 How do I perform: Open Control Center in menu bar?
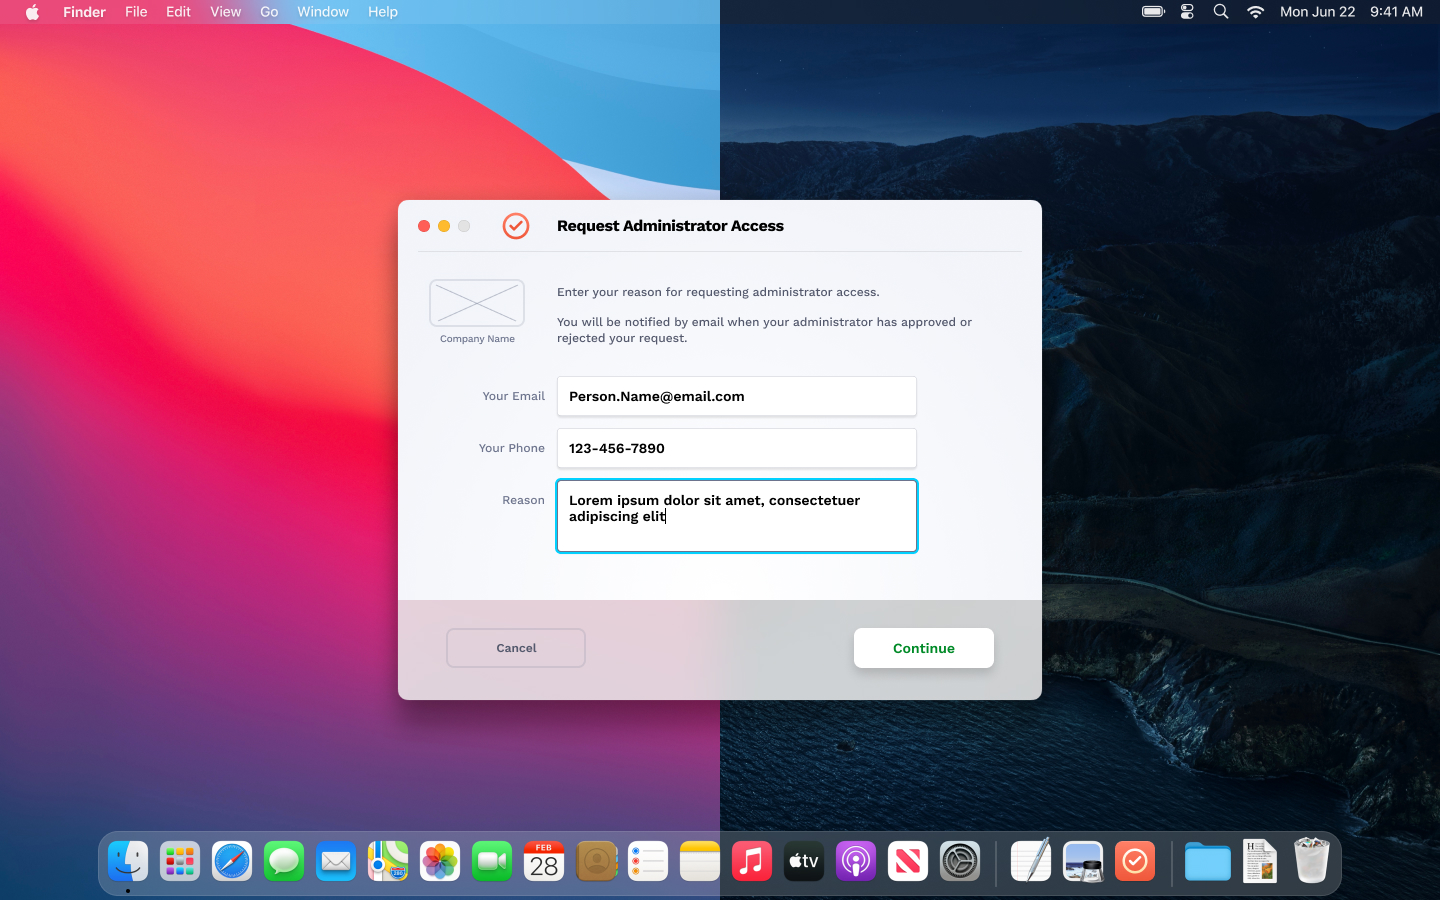click(1187, 12)
